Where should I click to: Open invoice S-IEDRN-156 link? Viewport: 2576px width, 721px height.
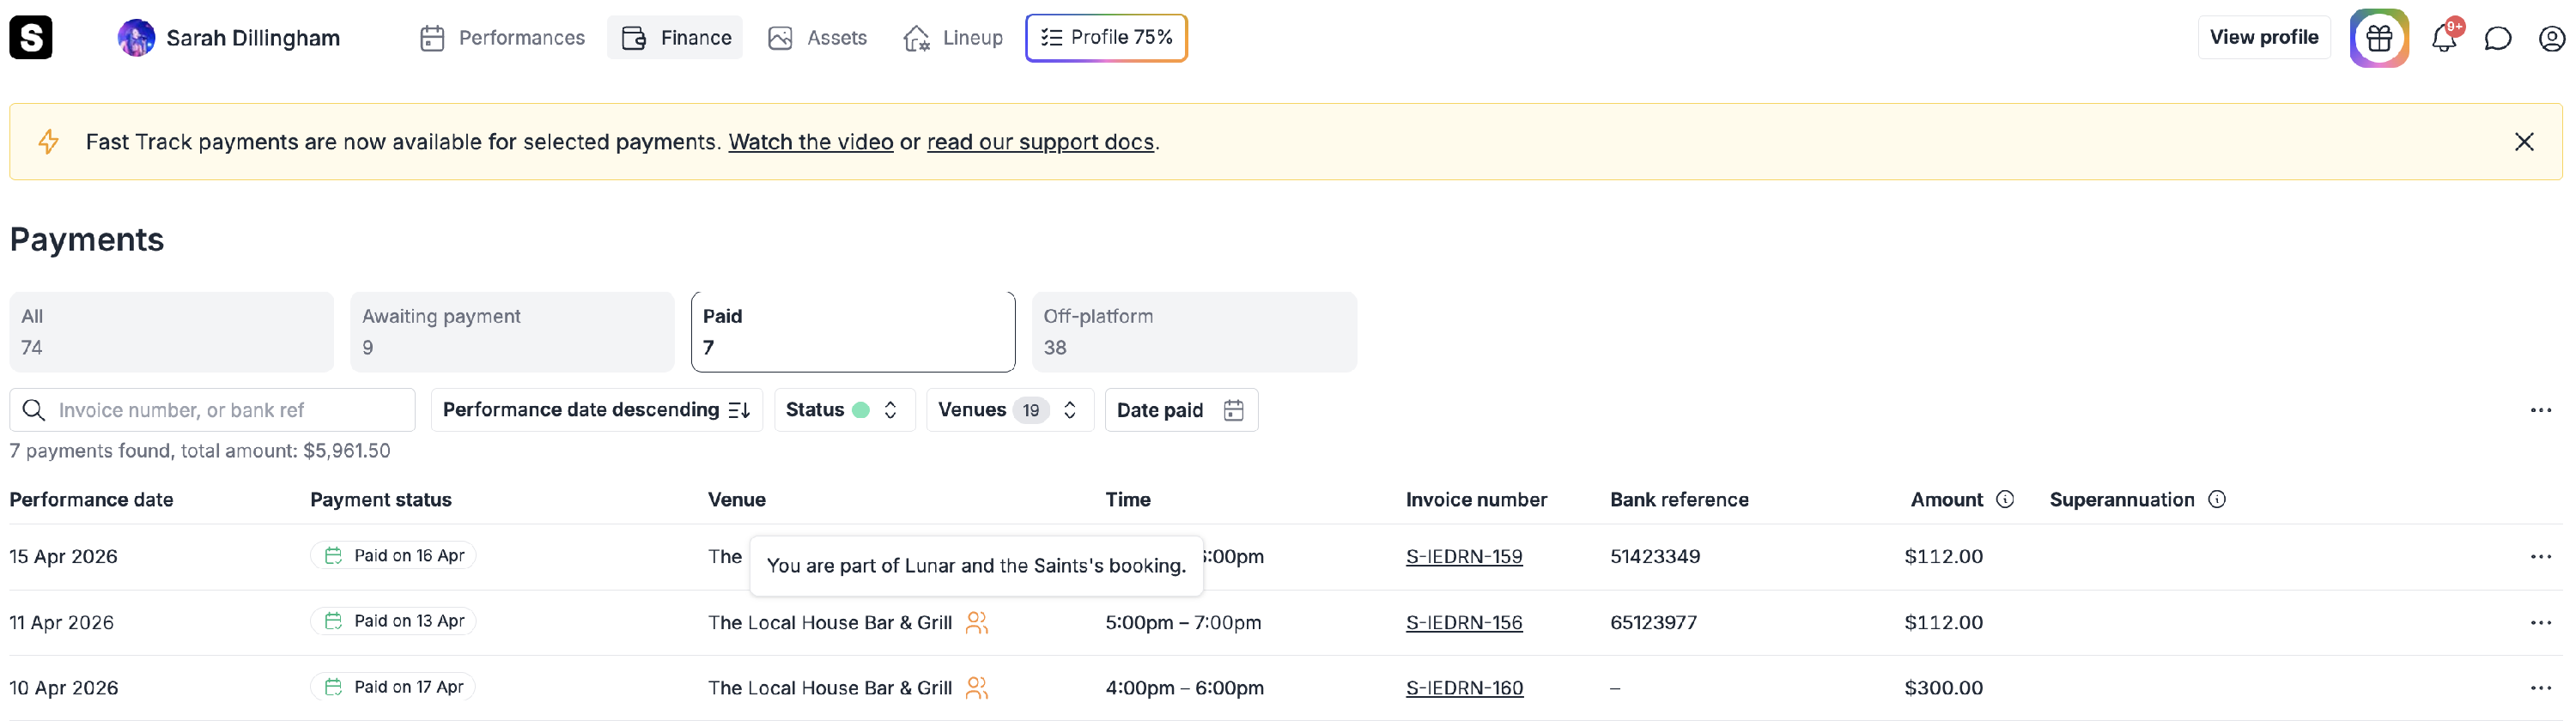tap(1463, 622)
